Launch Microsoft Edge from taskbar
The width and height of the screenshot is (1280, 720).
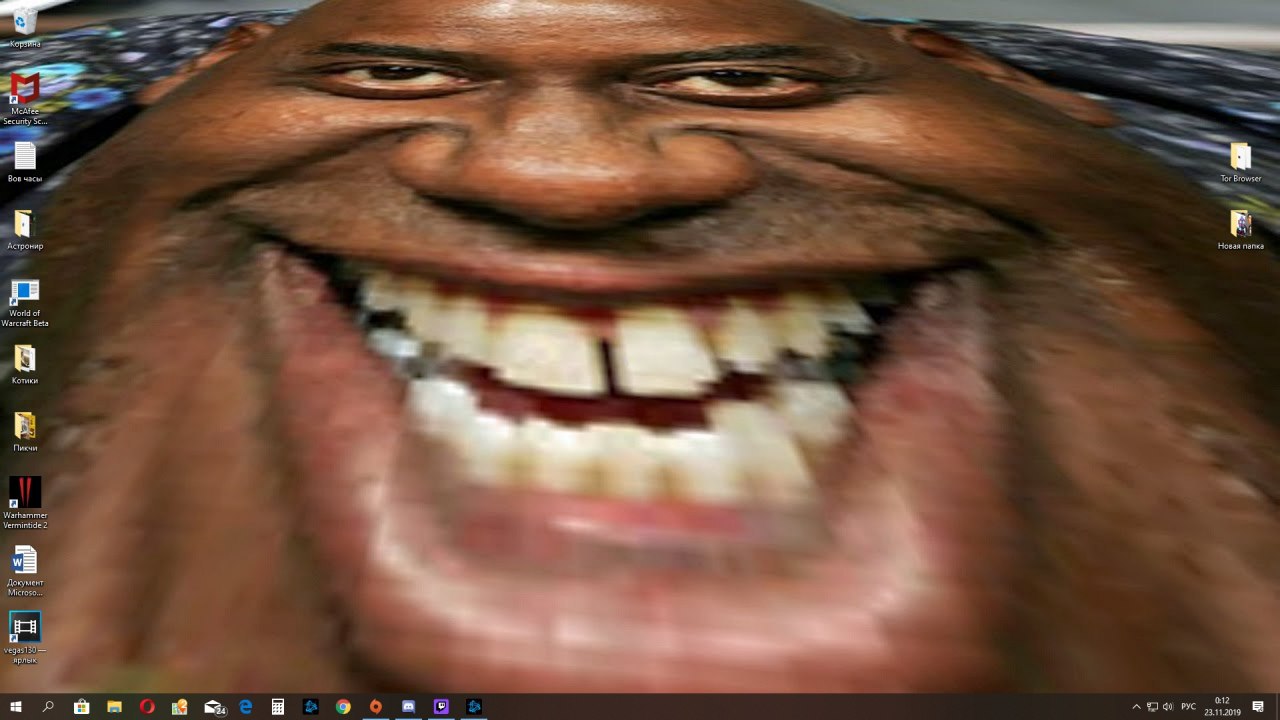(x=245, y=707)
